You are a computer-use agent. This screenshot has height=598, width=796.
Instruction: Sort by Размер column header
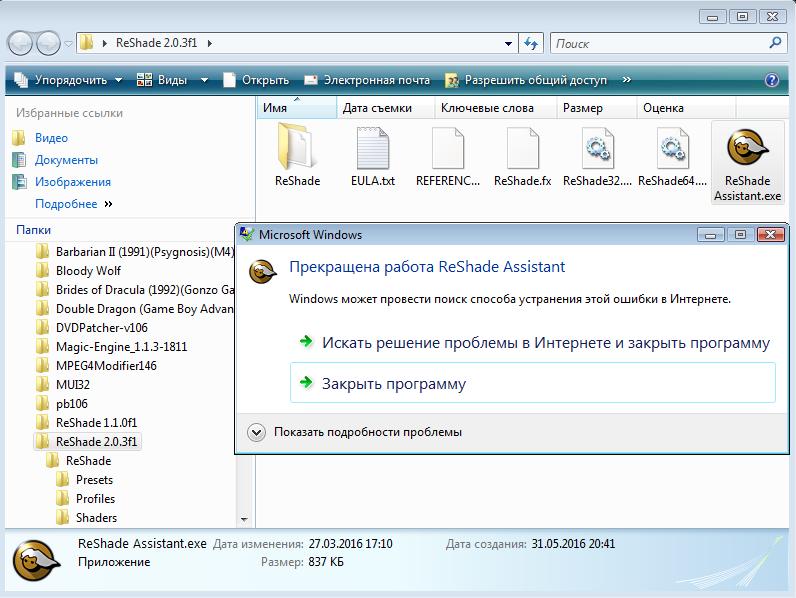[597, 108]
